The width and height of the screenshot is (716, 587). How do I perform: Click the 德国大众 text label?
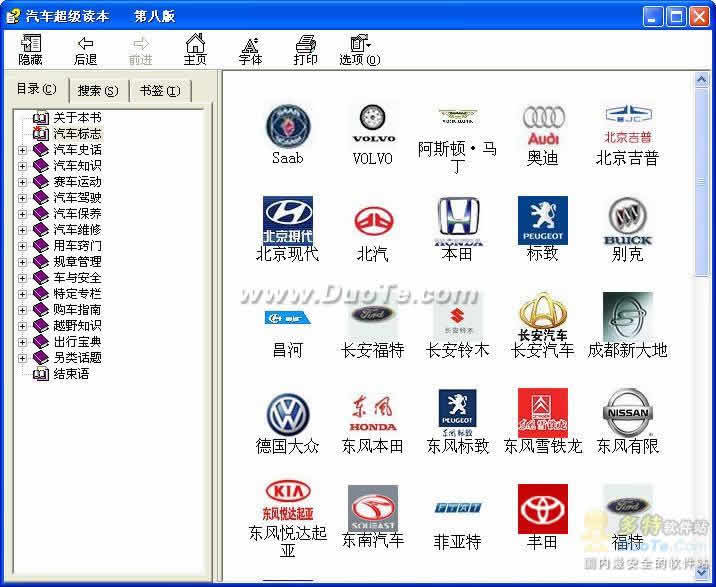pos(287,446)
